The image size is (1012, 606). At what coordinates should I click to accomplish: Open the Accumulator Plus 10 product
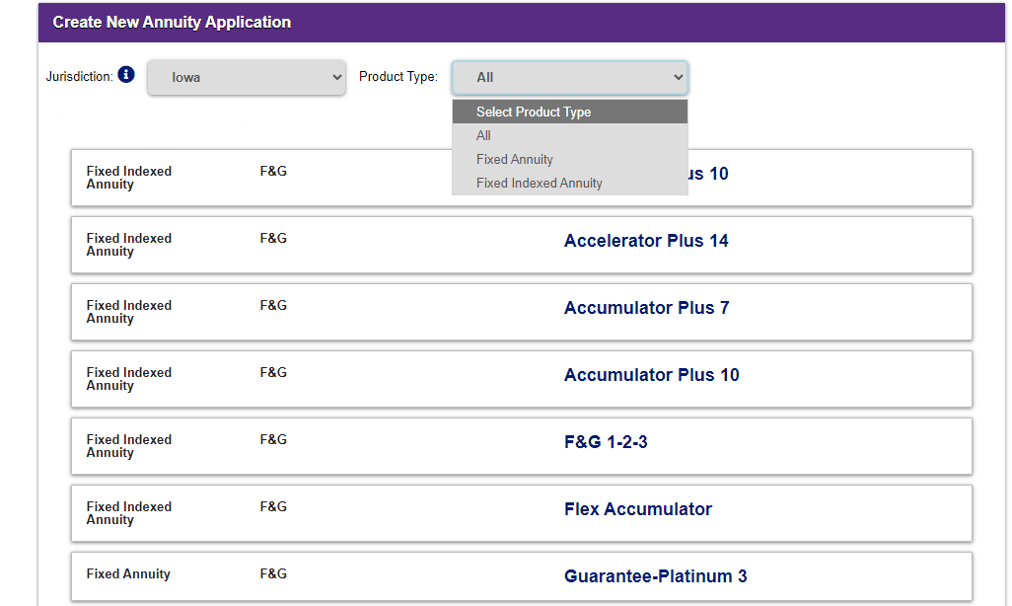(x=651, y=374)
